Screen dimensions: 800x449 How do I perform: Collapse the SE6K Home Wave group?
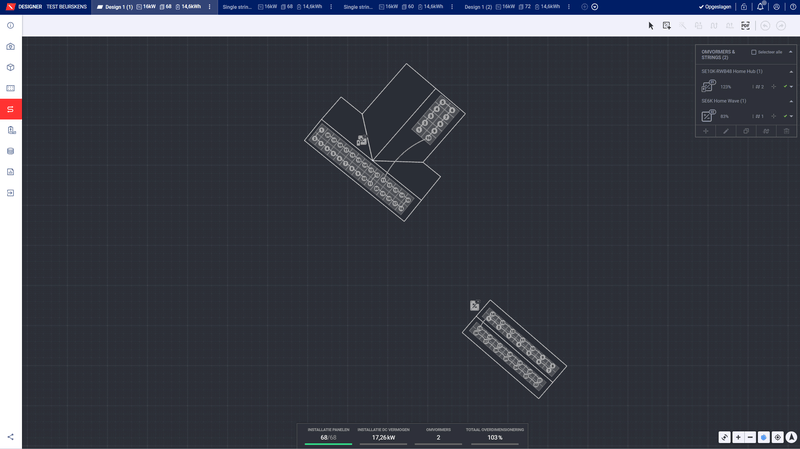coord(791,101)
